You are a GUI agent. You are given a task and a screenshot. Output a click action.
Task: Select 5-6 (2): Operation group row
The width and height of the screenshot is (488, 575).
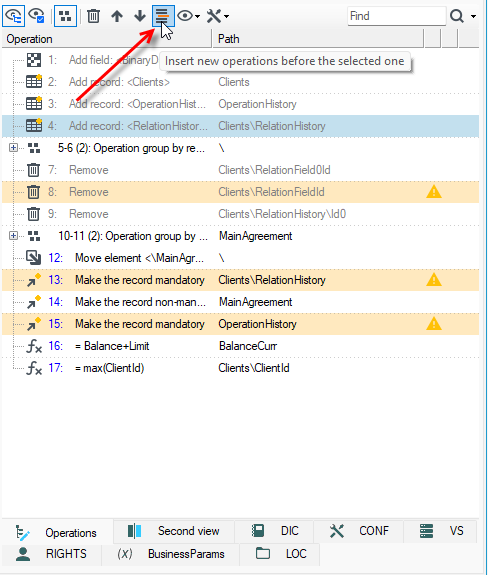click(241, 148)
